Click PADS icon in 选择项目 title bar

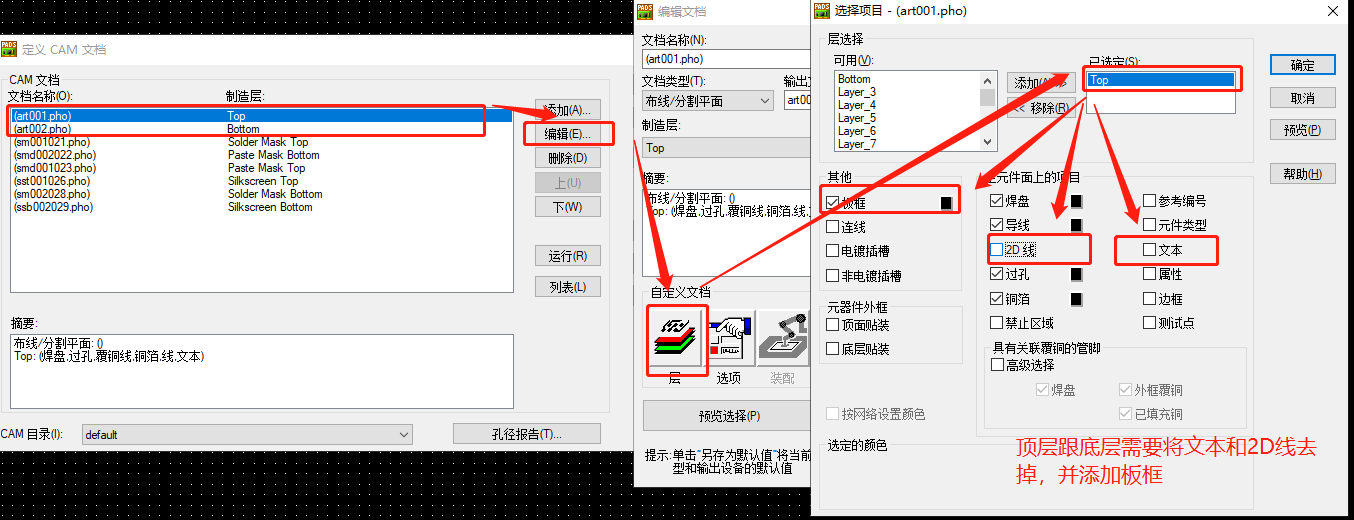823,11
